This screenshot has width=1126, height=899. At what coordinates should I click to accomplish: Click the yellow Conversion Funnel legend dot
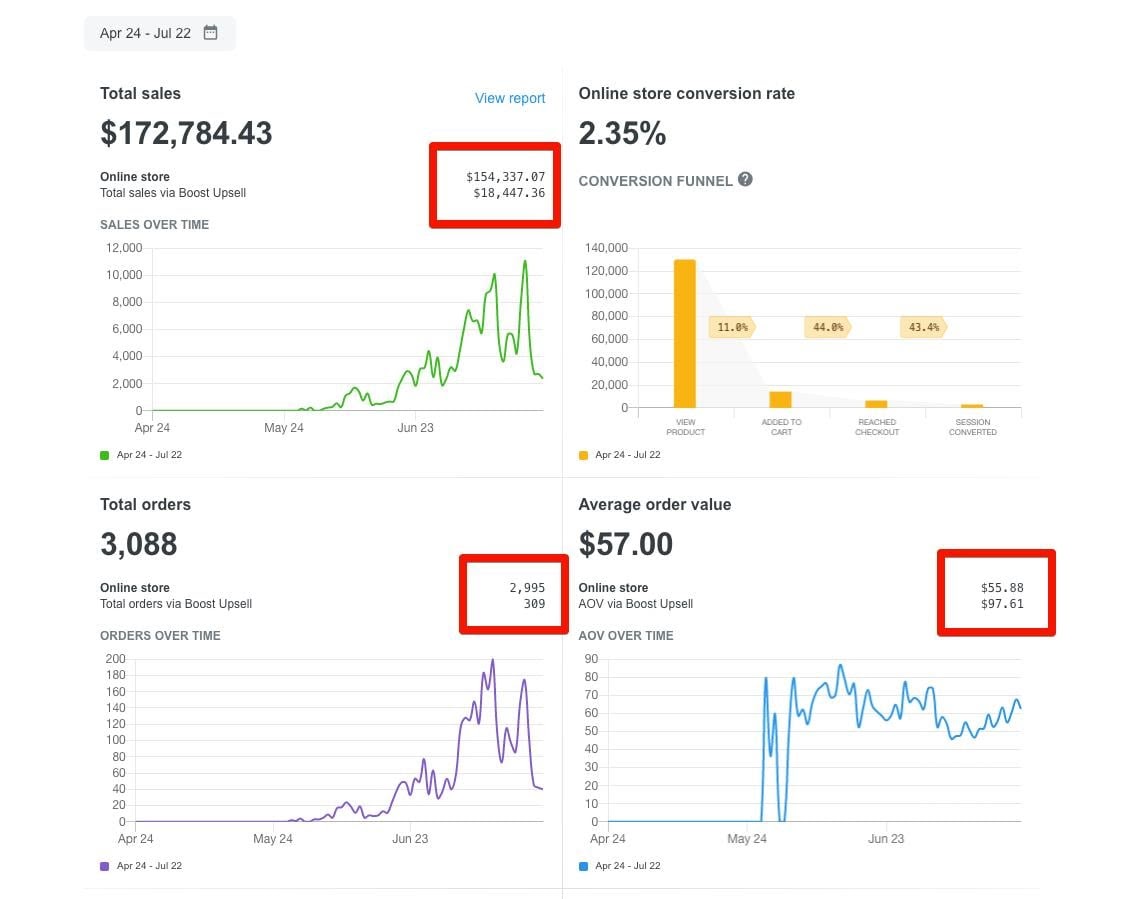coord(582,454)
